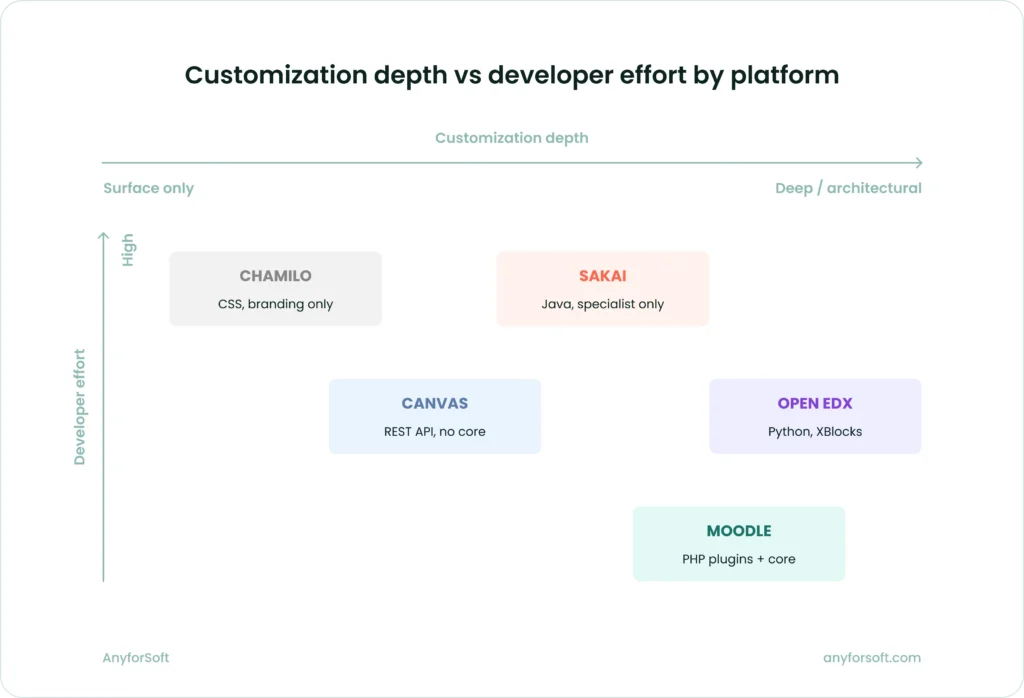1024x698 pixels.
Task: Toggle the 'REST API, no core' label
Action: click(434, 431)
